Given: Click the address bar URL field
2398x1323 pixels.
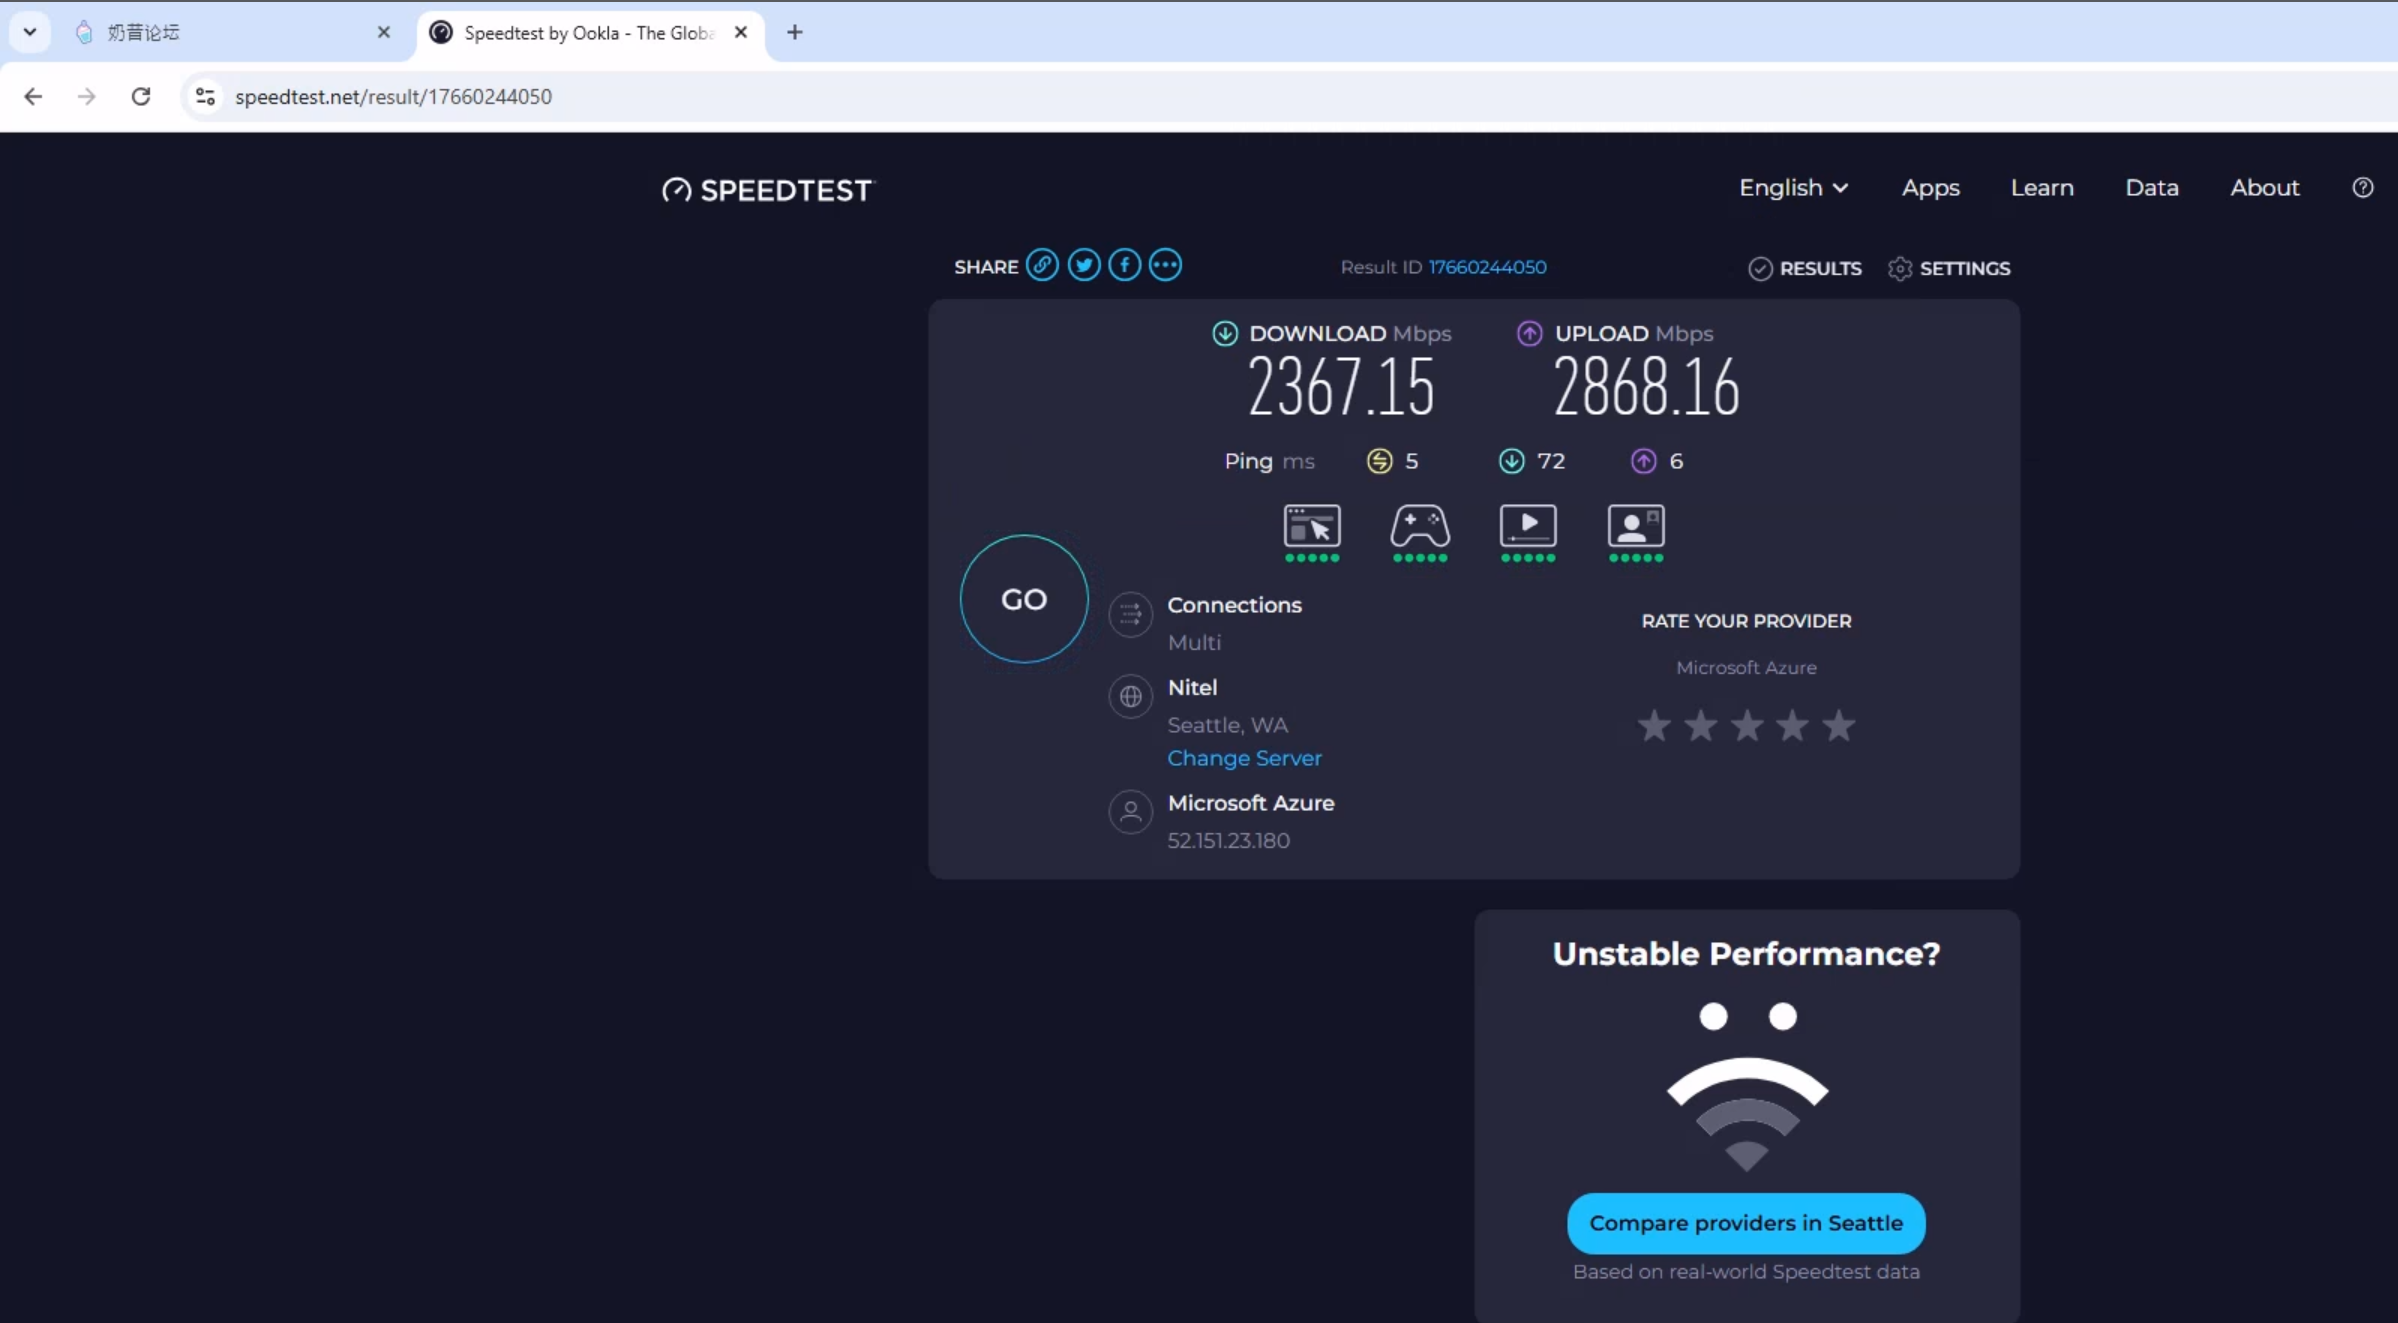Looking at the screenshot, I should pyautogui.click(x=393, y=96).
